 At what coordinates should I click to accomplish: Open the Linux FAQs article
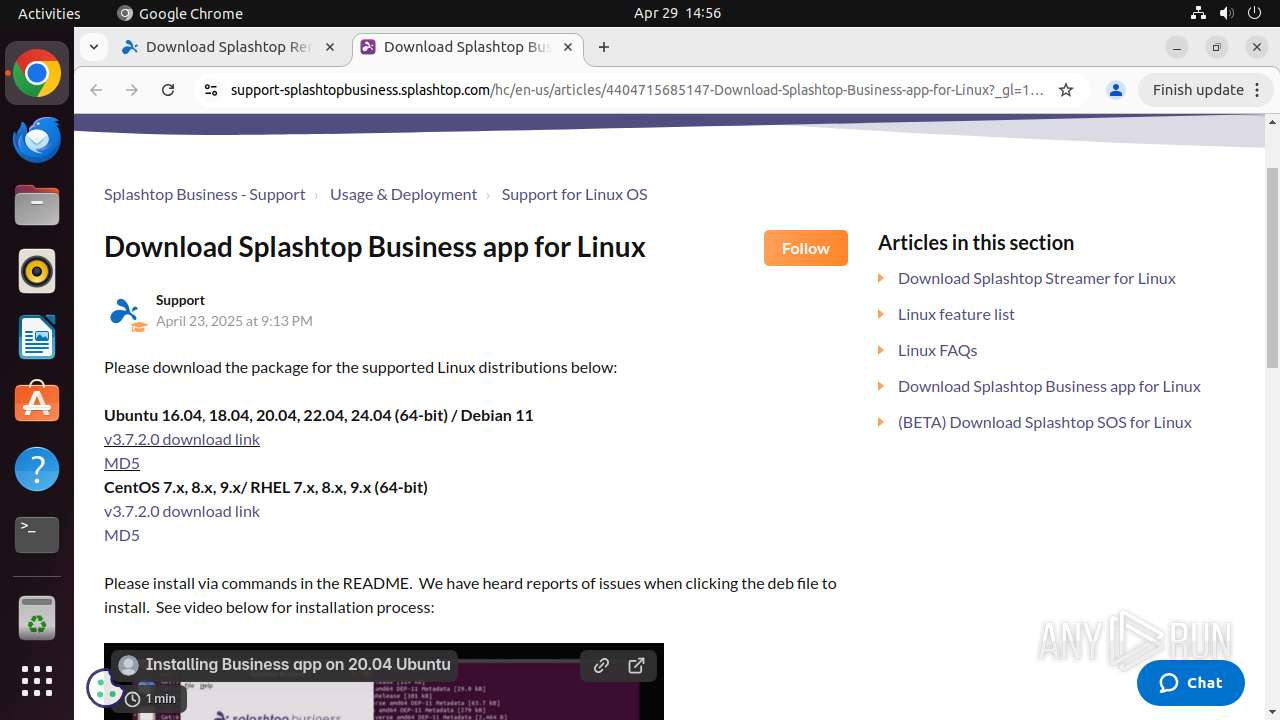point(937,350)
